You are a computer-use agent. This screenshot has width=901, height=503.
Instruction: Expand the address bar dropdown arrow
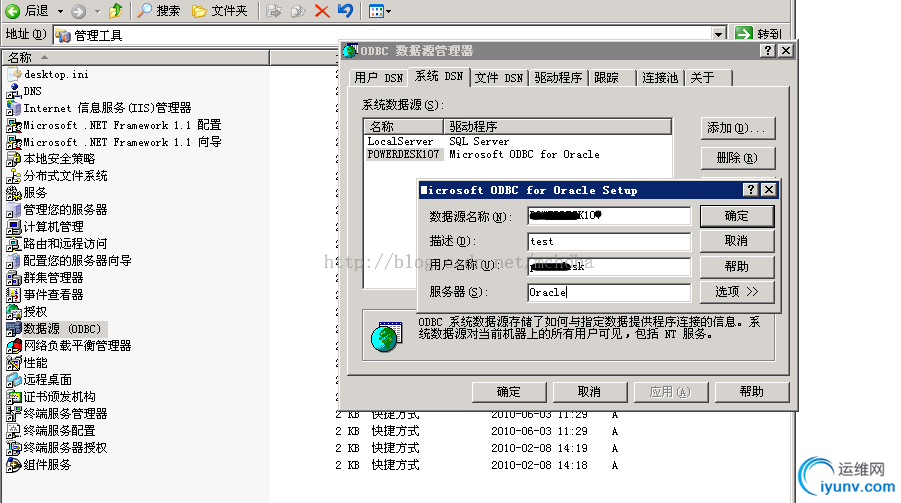(x=718, y=34)
